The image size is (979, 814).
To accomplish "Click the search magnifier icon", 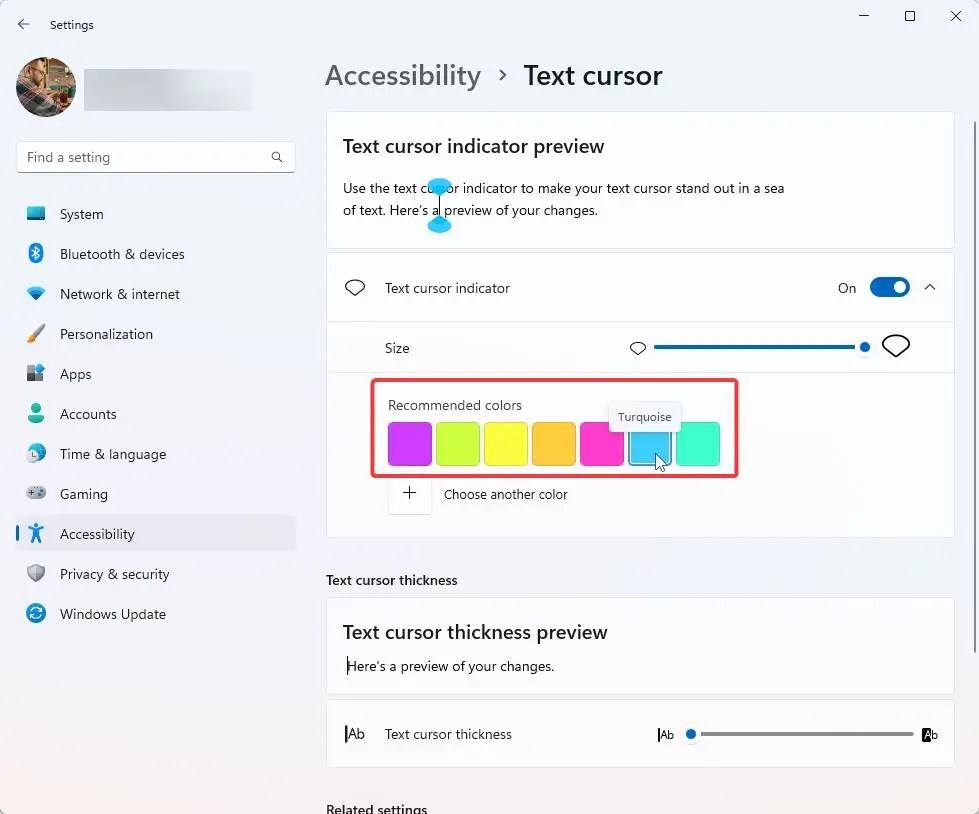I will (x=277, y=157).
